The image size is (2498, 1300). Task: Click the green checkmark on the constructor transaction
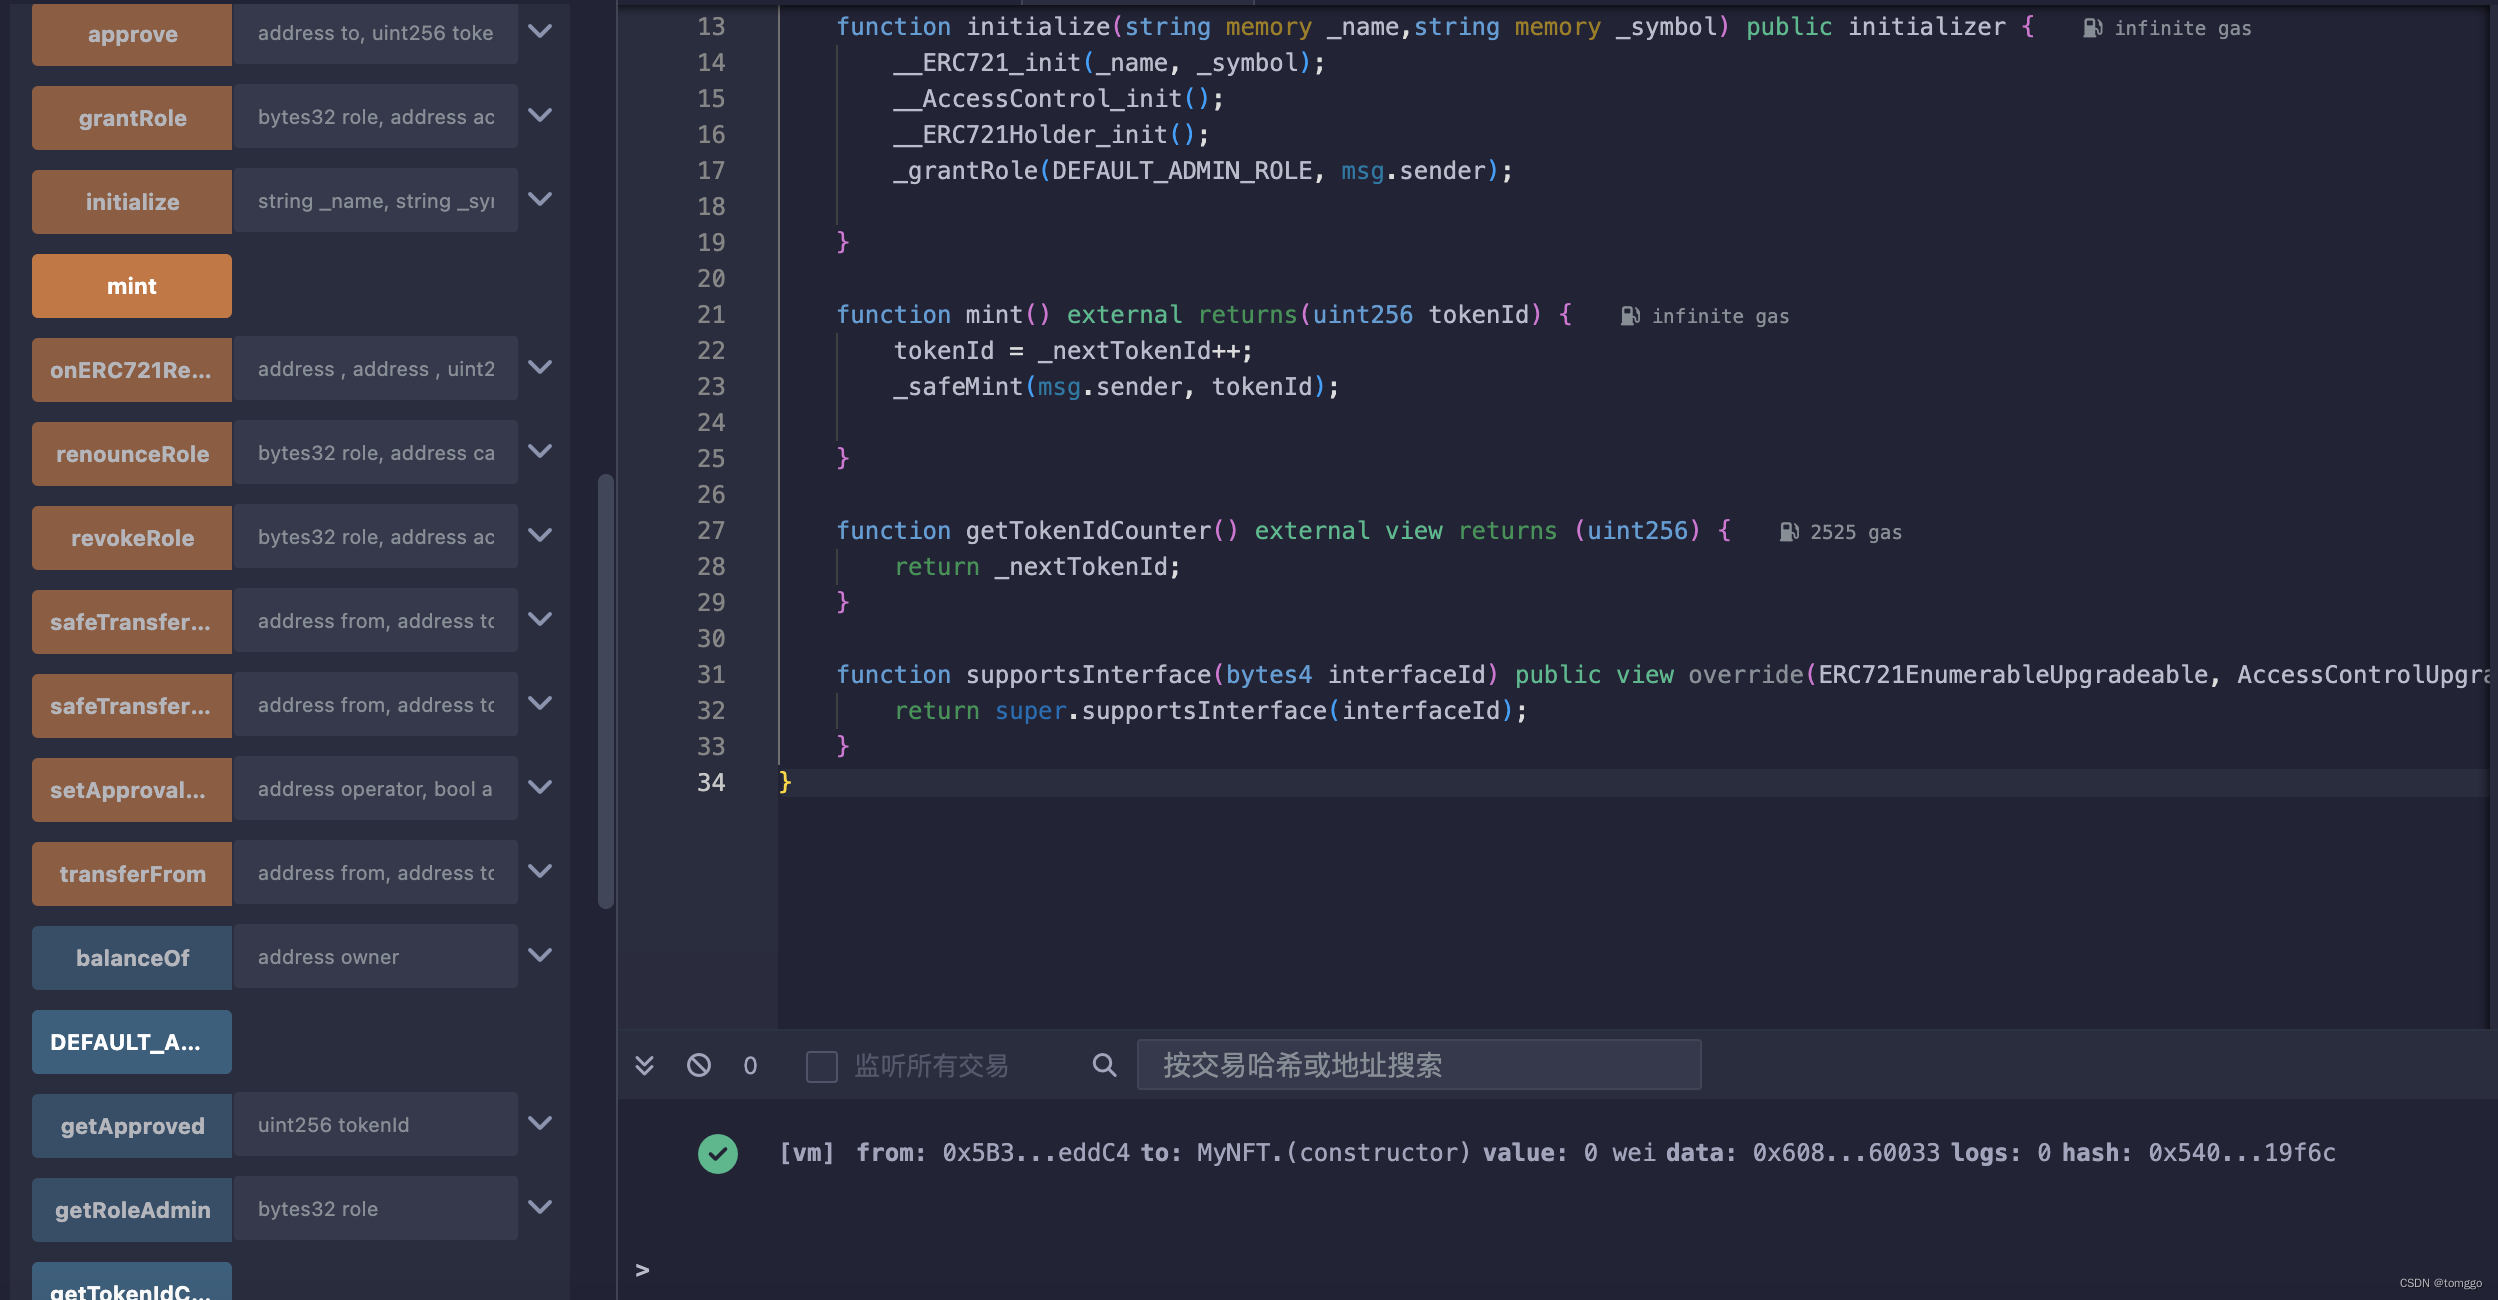(x=717, y=1153)
